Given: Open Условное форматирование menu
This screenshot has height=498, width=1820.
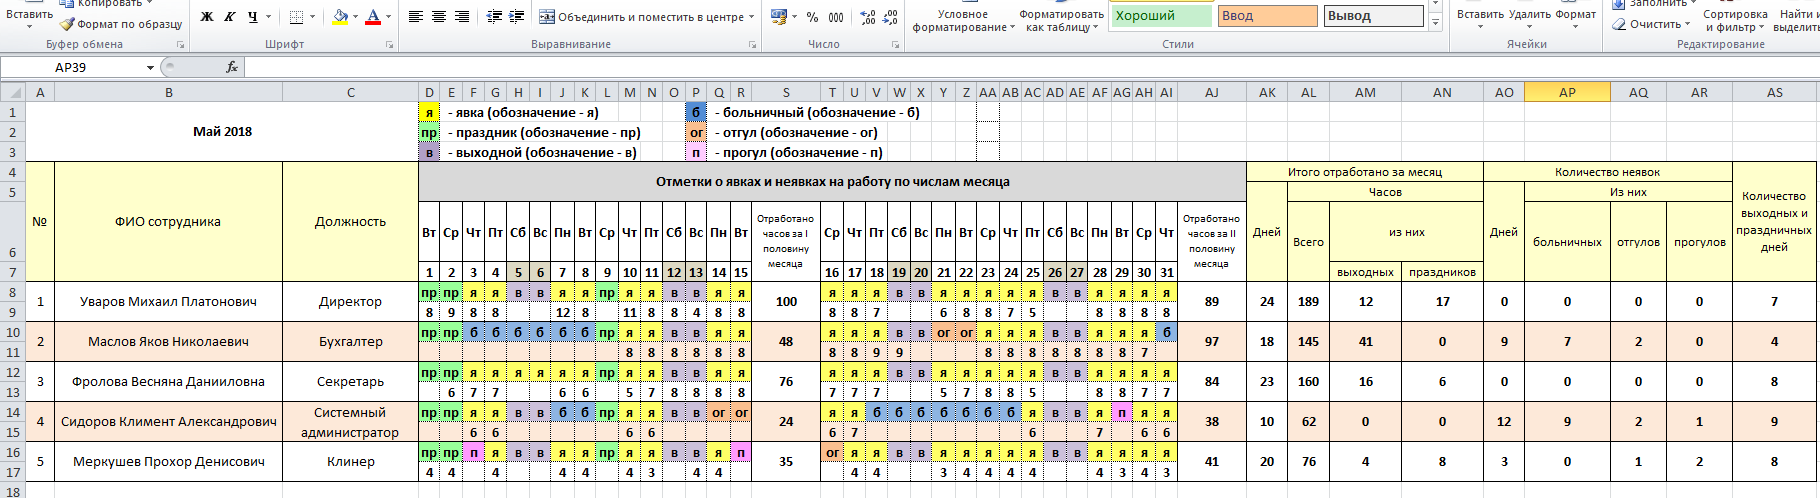Looking at the screenshot, I should [962, 20].
